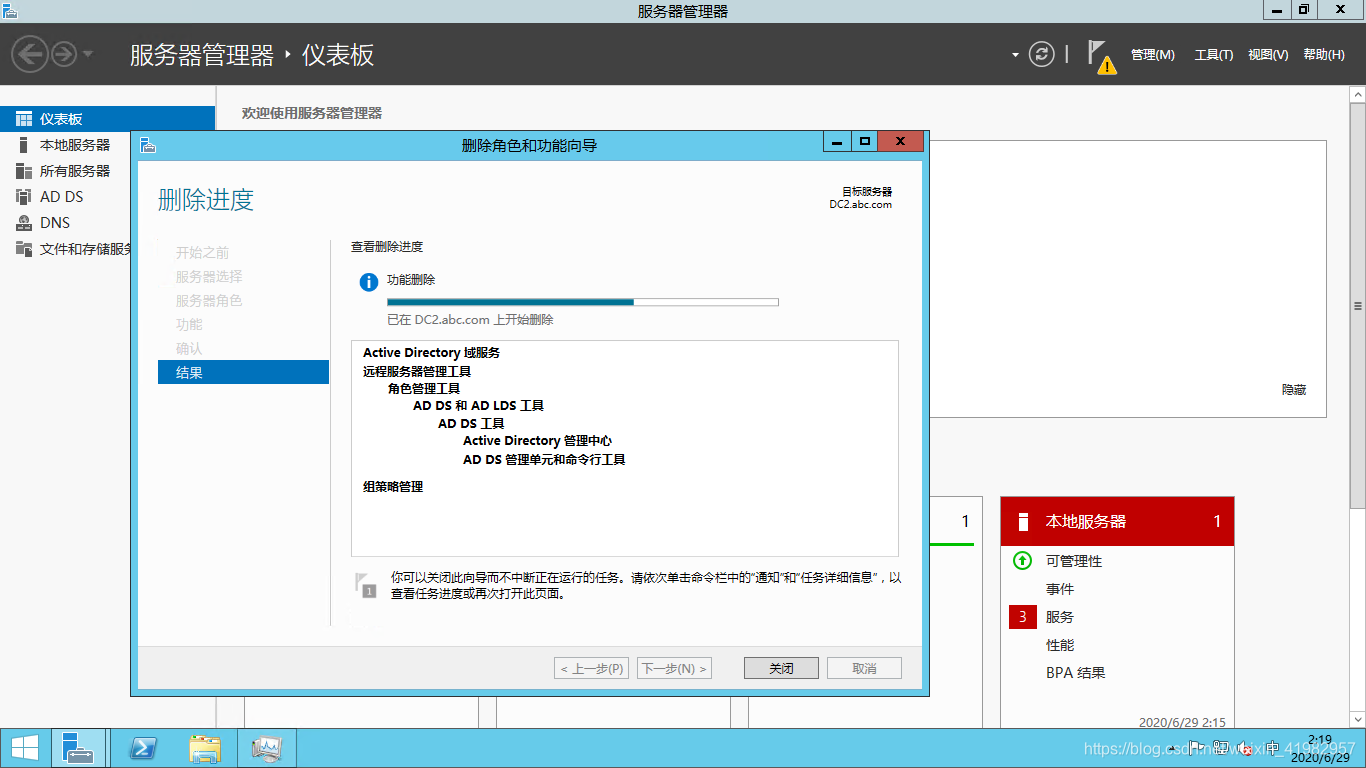Viewport: 1366px width, 768px height.
Task: Open 可管理性 in 本地服务器 tile
Action: click(1074, 561)
